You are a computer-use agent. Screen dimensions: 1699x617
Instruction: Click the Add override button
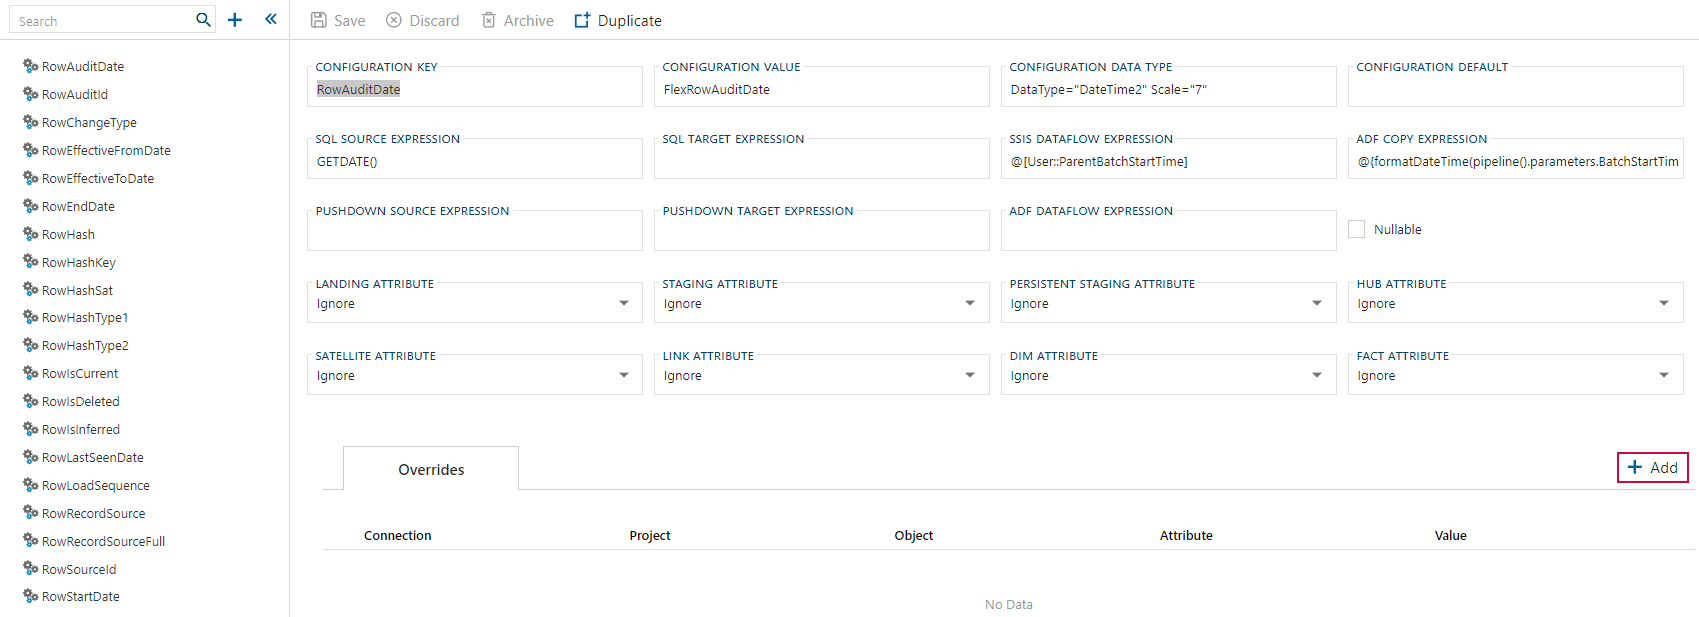click(x=1653, y=467)
